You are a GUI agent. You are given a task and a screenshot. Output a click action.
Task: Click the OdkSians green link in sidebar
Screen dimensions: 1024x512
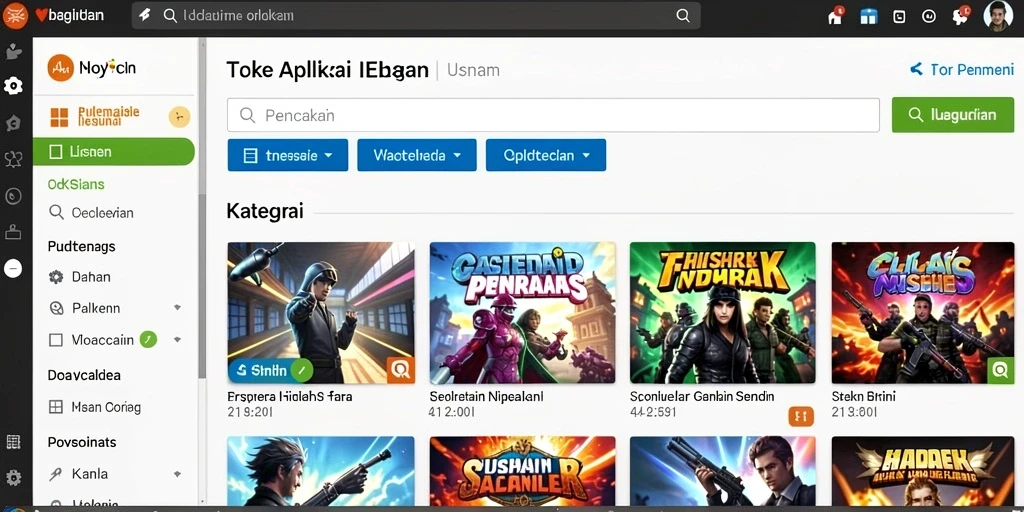76,184
